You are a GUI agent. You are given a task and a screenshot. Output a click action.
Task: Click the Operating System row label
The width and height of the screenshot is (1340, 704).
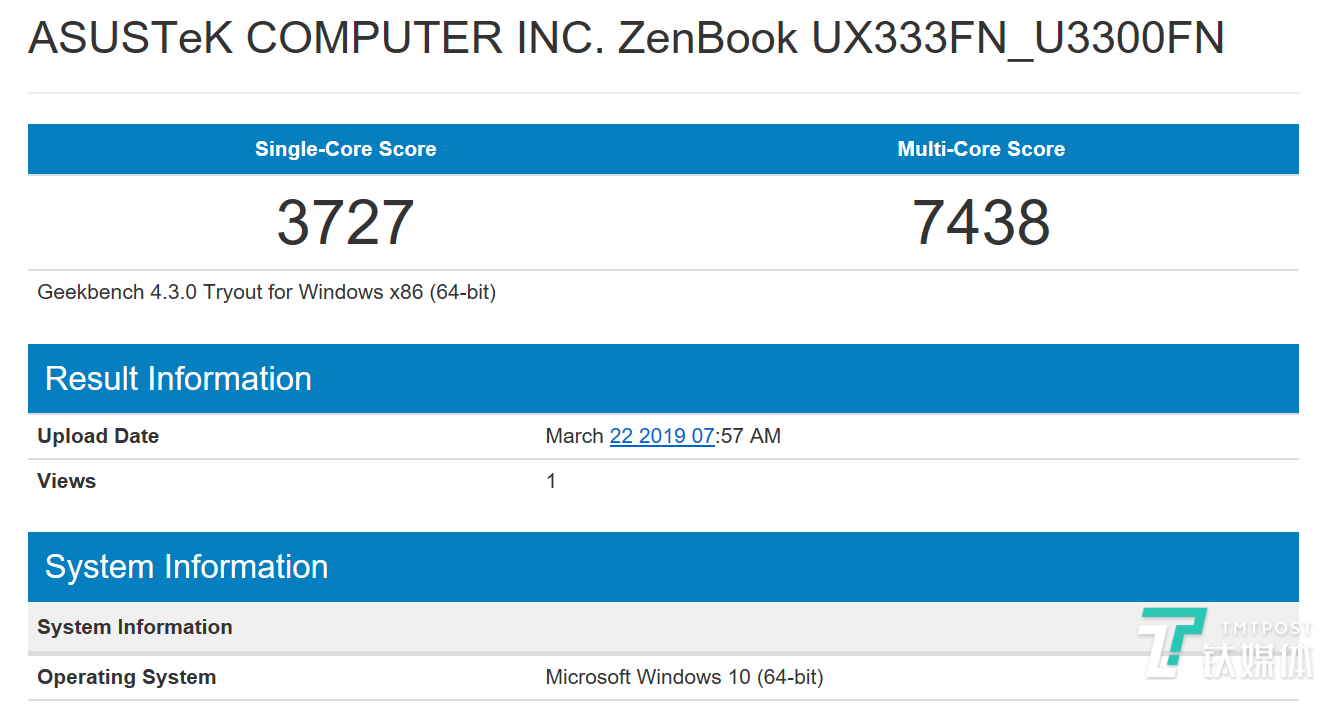click(126, 677)
